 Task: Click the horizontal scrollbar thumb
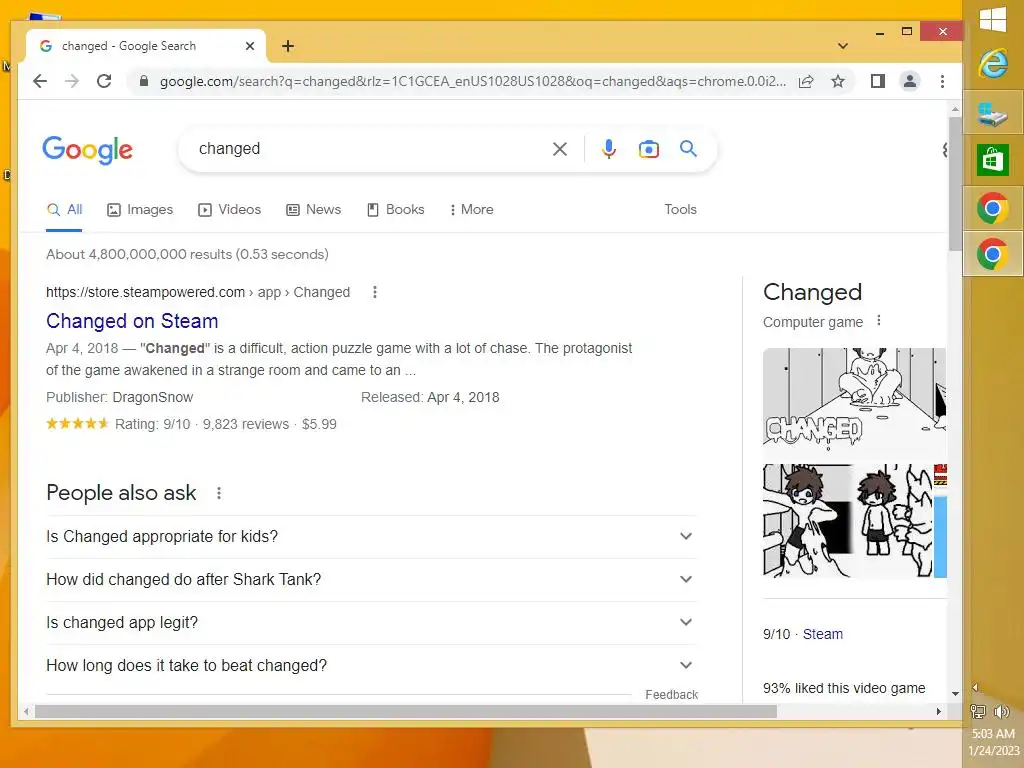405,711
